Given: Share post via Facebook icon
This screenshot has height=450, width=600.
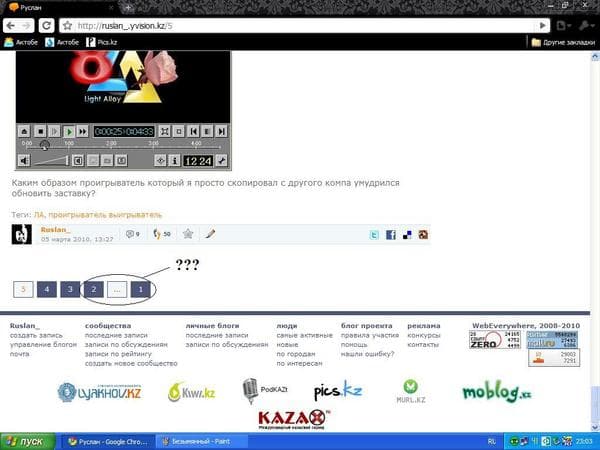Looking at the screenshot, I should pyautogui.click(x=390, y=235).
